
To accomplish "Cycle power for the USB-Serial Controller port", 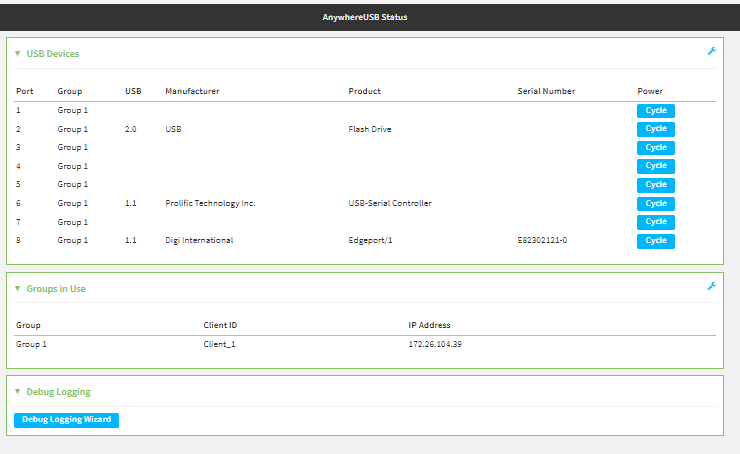I will tap(656, 203).
